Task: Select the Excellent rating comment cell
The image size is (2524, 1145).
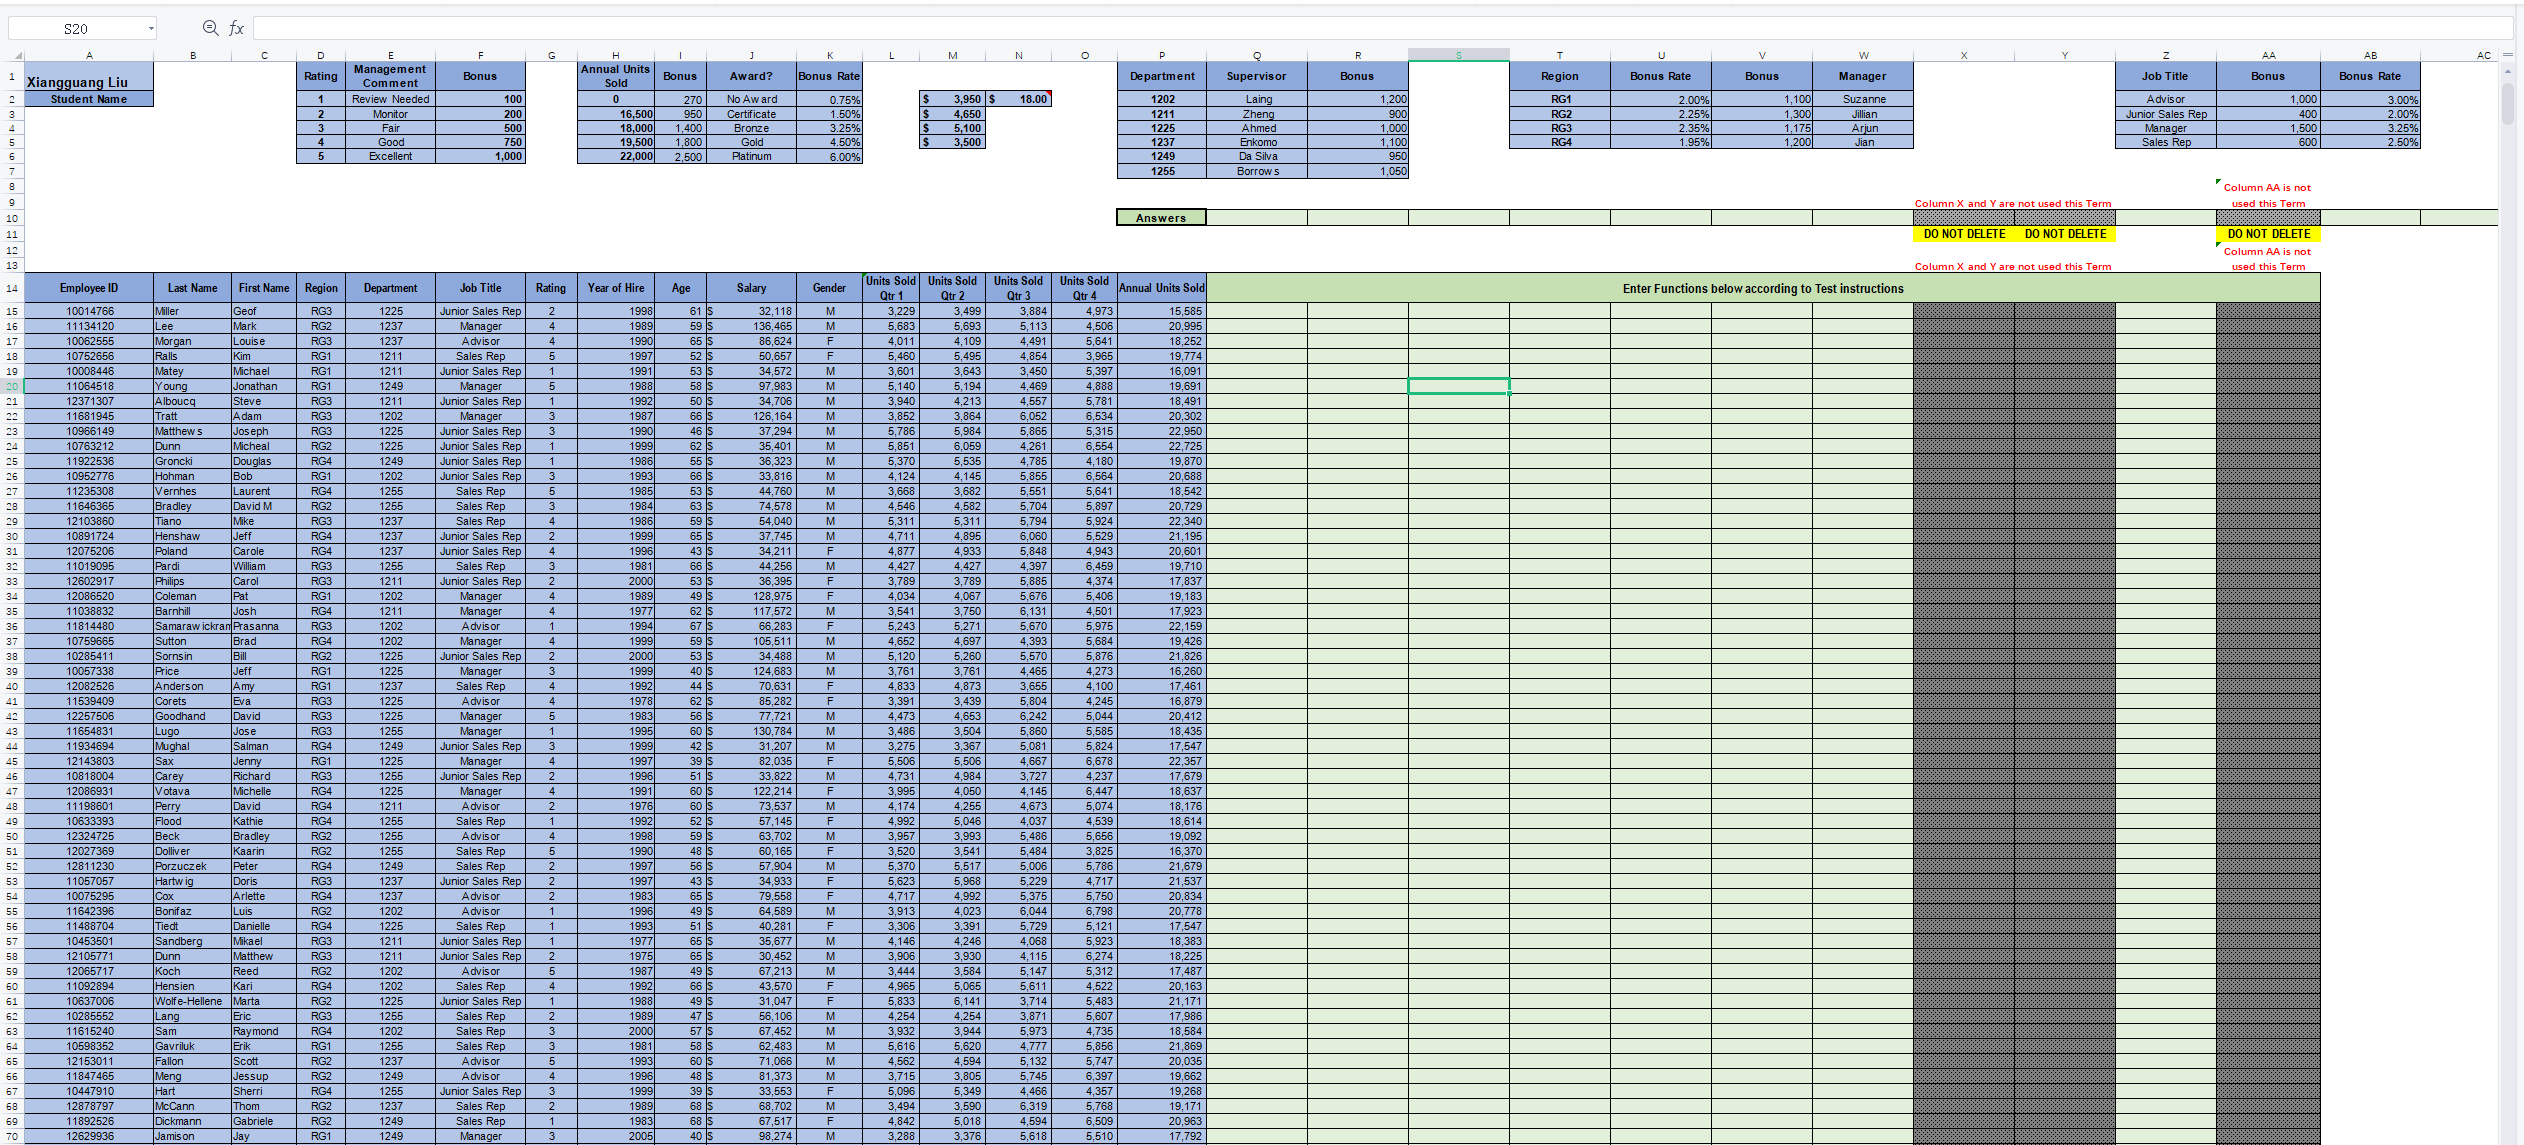Action: 390,156
